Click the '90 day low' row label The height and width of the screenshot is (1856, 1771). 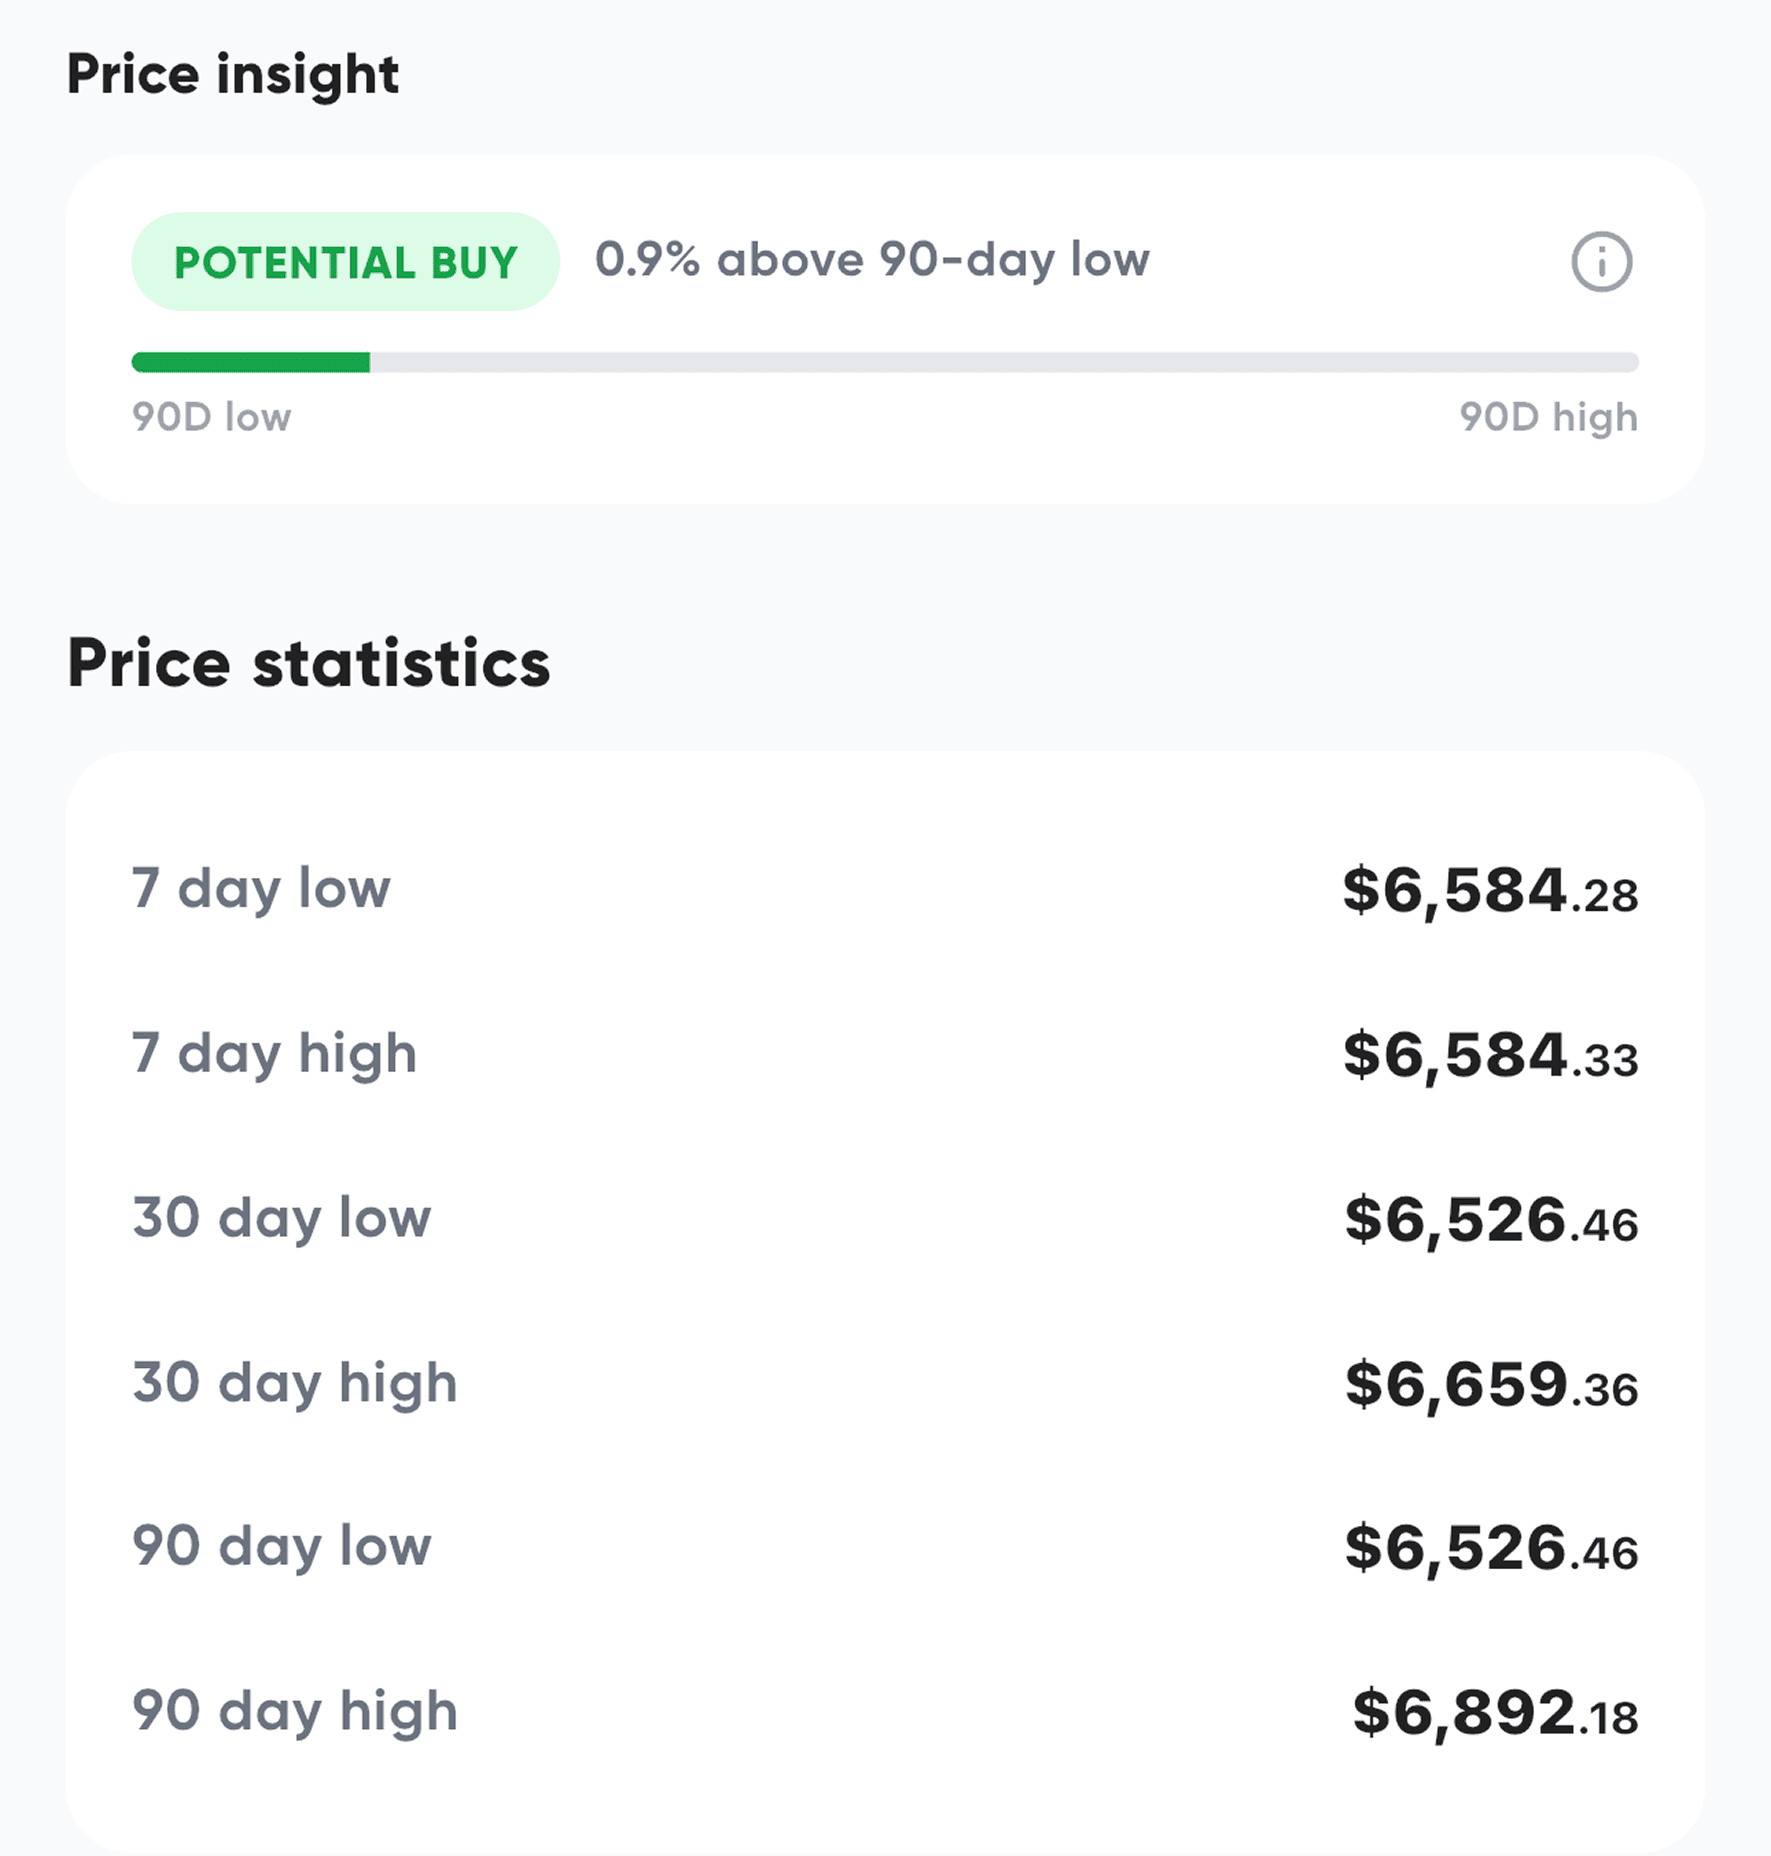pos(282,1547)
